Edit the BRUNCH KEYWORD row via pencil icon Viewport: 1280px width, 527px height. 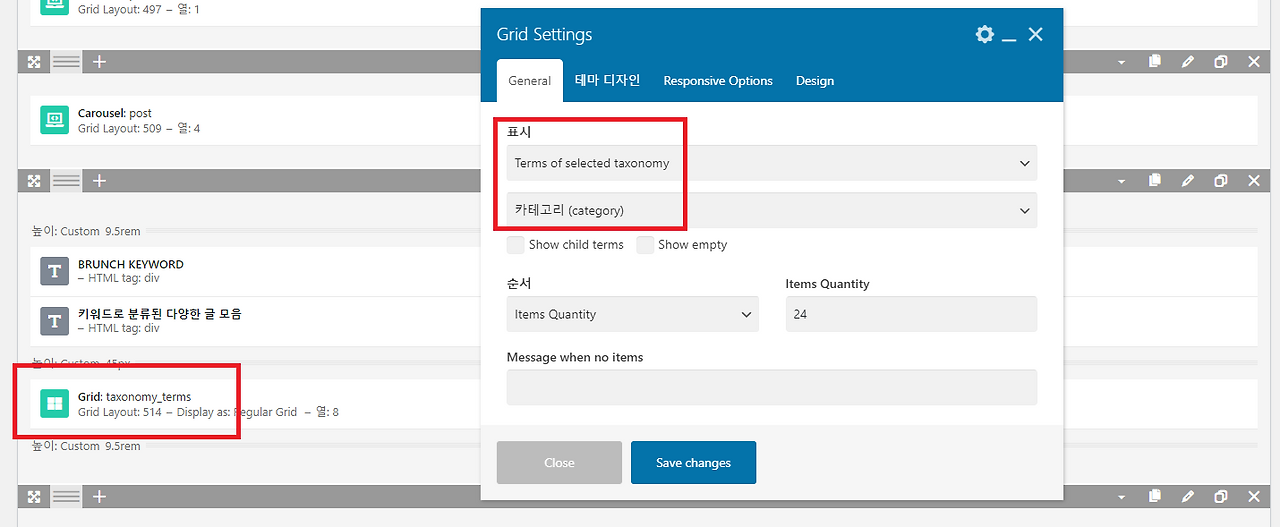click(x=1188, y=181)
